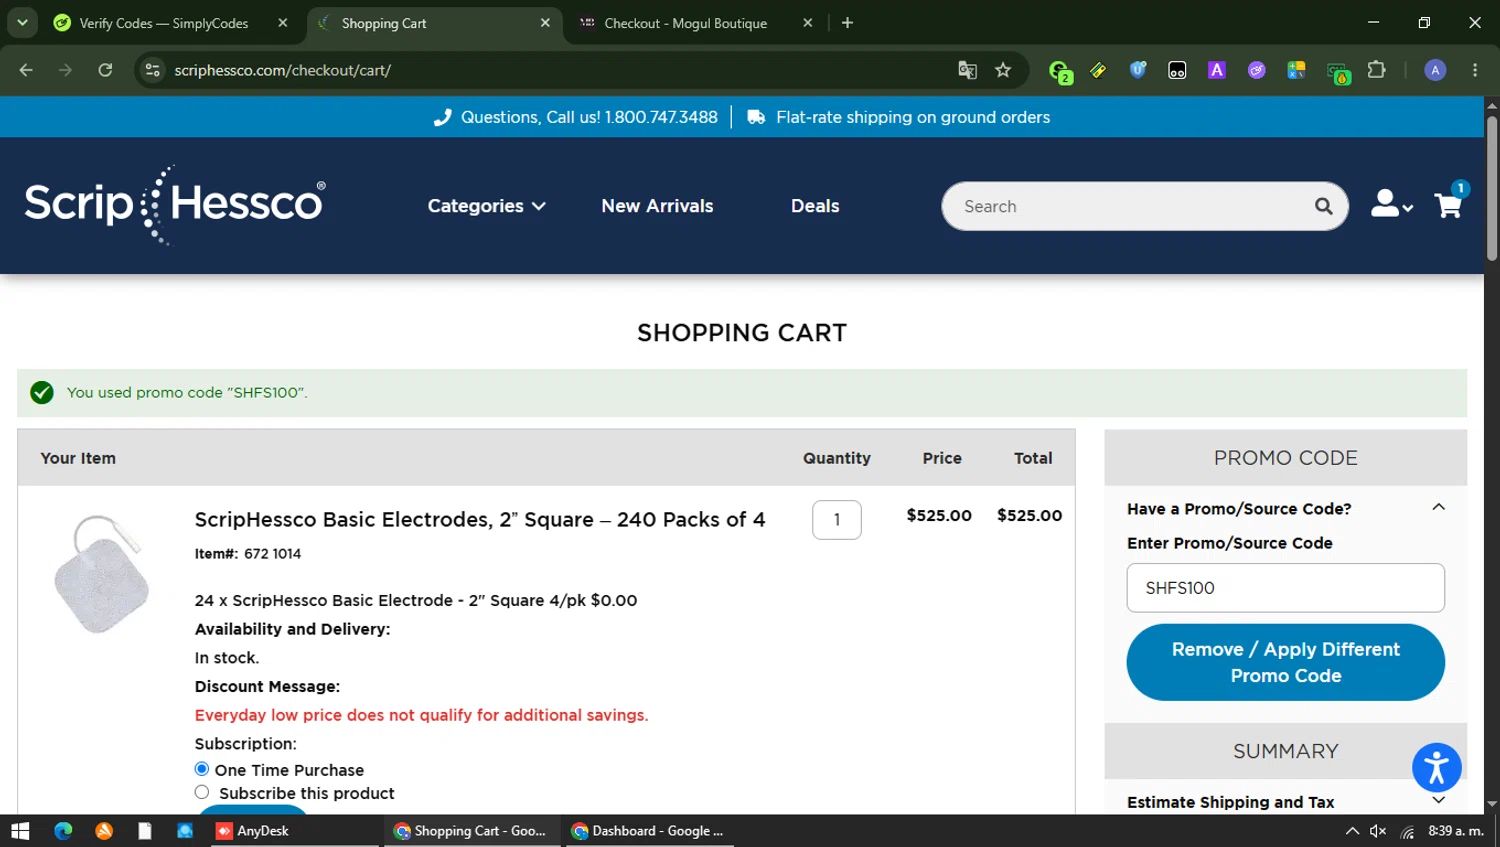This screenshot has width=1500, height=847.
Task: Click the Item# 672 1014 text
Action: (248, 553)
